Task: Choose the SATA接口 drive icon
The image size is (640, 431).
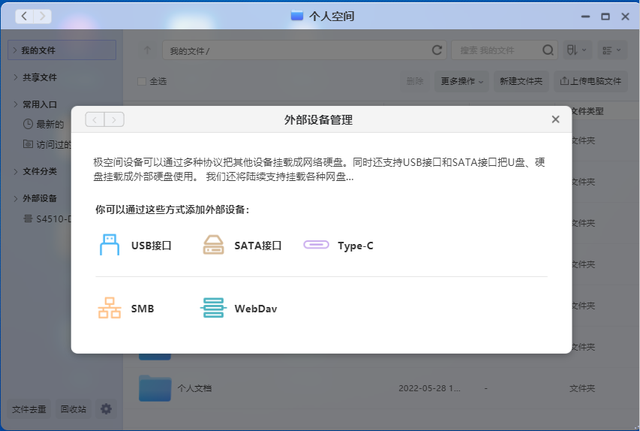Action: tap(213, 245)
